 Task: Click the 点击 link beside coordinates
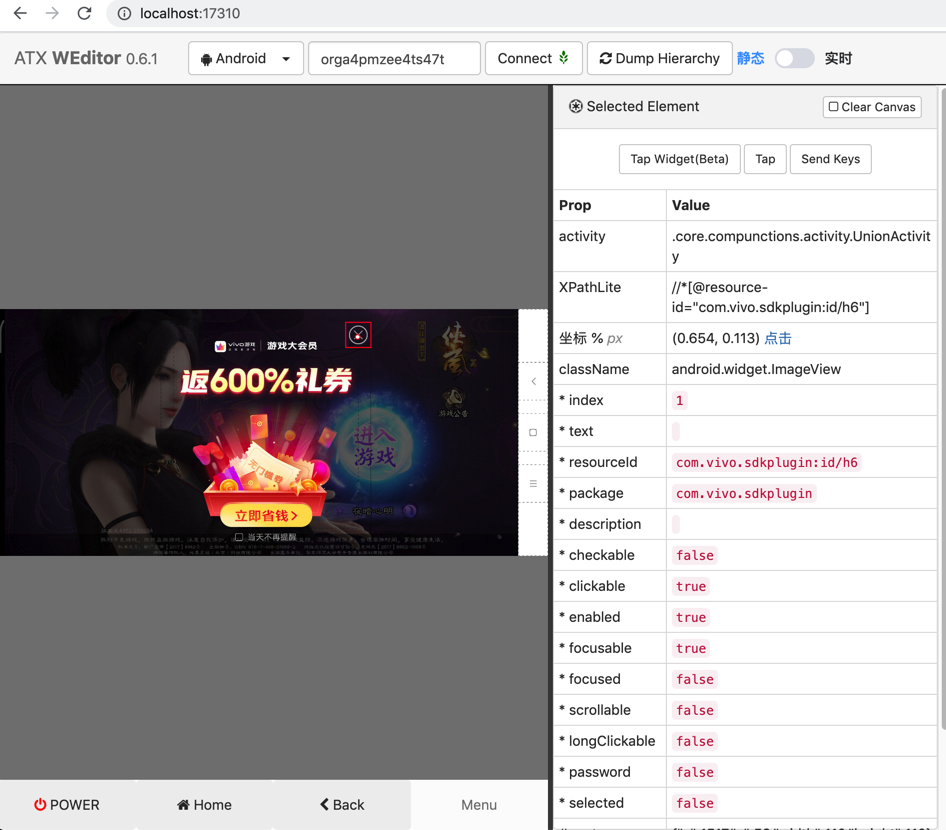click(778, 338)
